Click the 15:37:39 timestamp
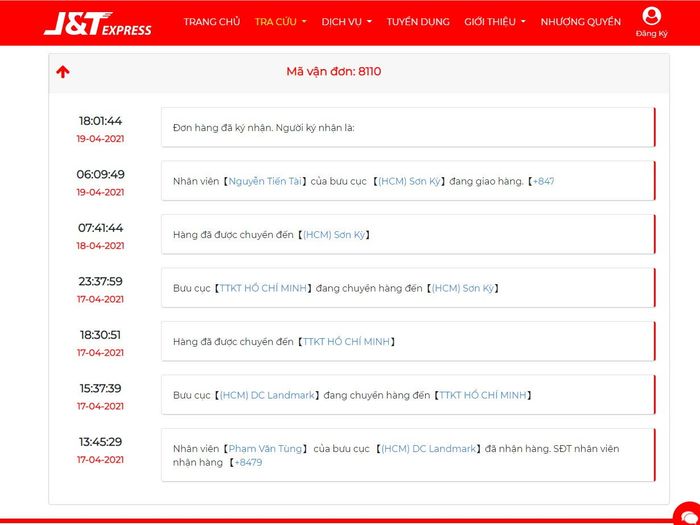The width and height of the screenshot is (700, 525). pos(100,388)
